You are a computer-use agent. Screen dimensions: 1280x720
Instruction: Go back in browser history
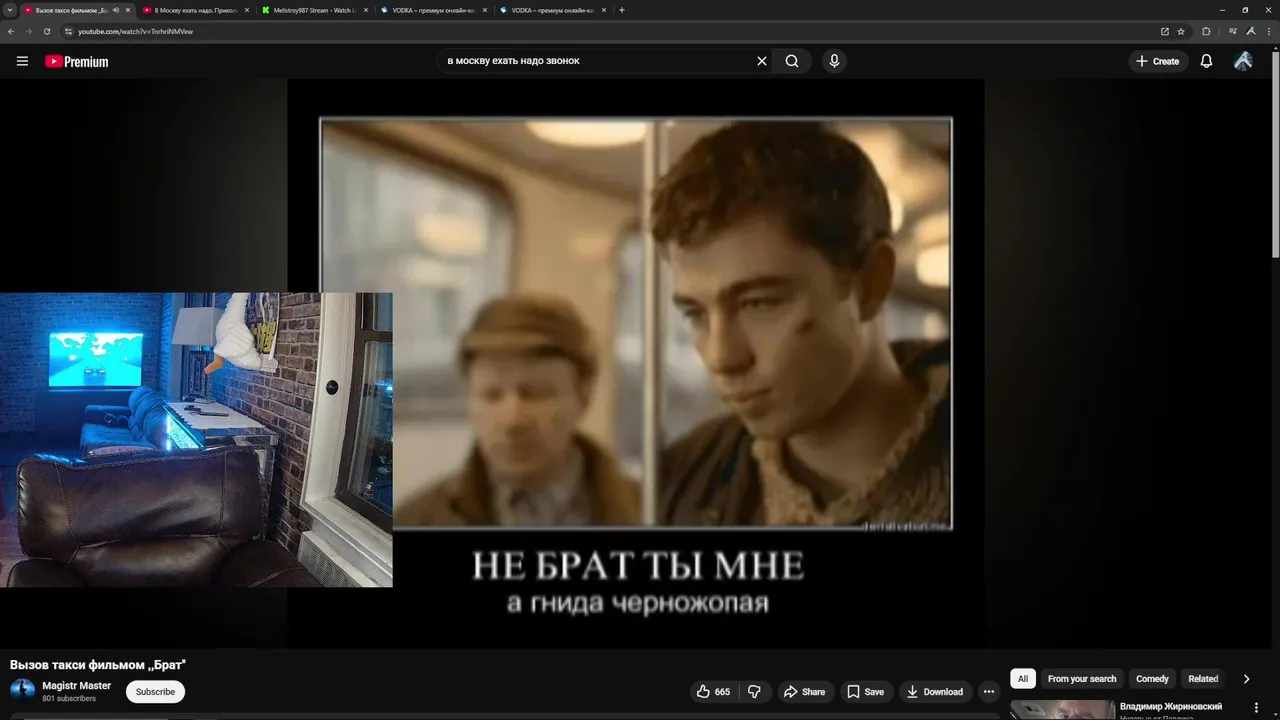11,32
